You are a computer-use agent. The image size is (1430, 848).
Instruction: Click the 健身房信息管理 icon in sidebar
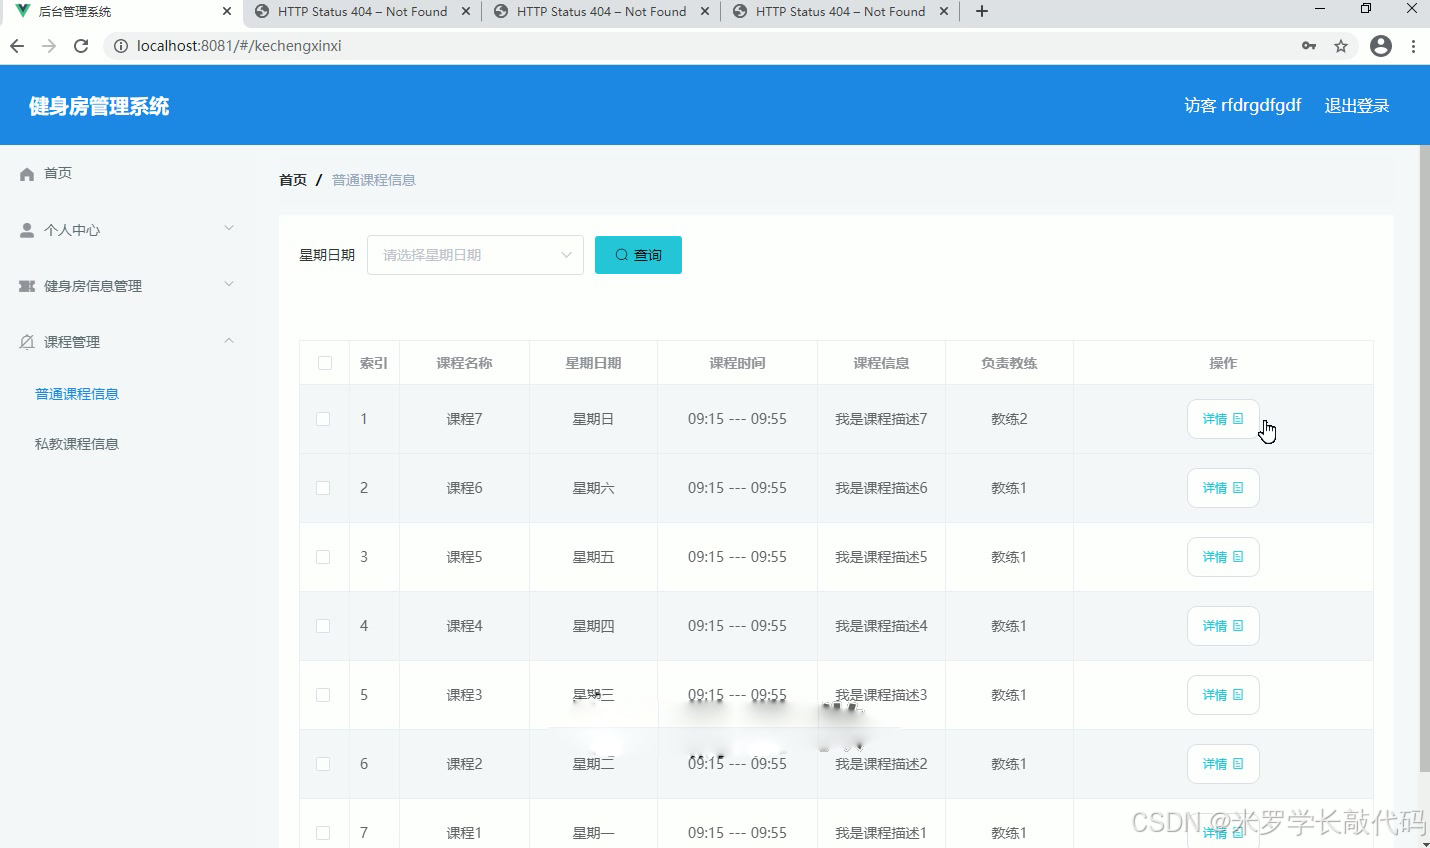tap(25, 285)
